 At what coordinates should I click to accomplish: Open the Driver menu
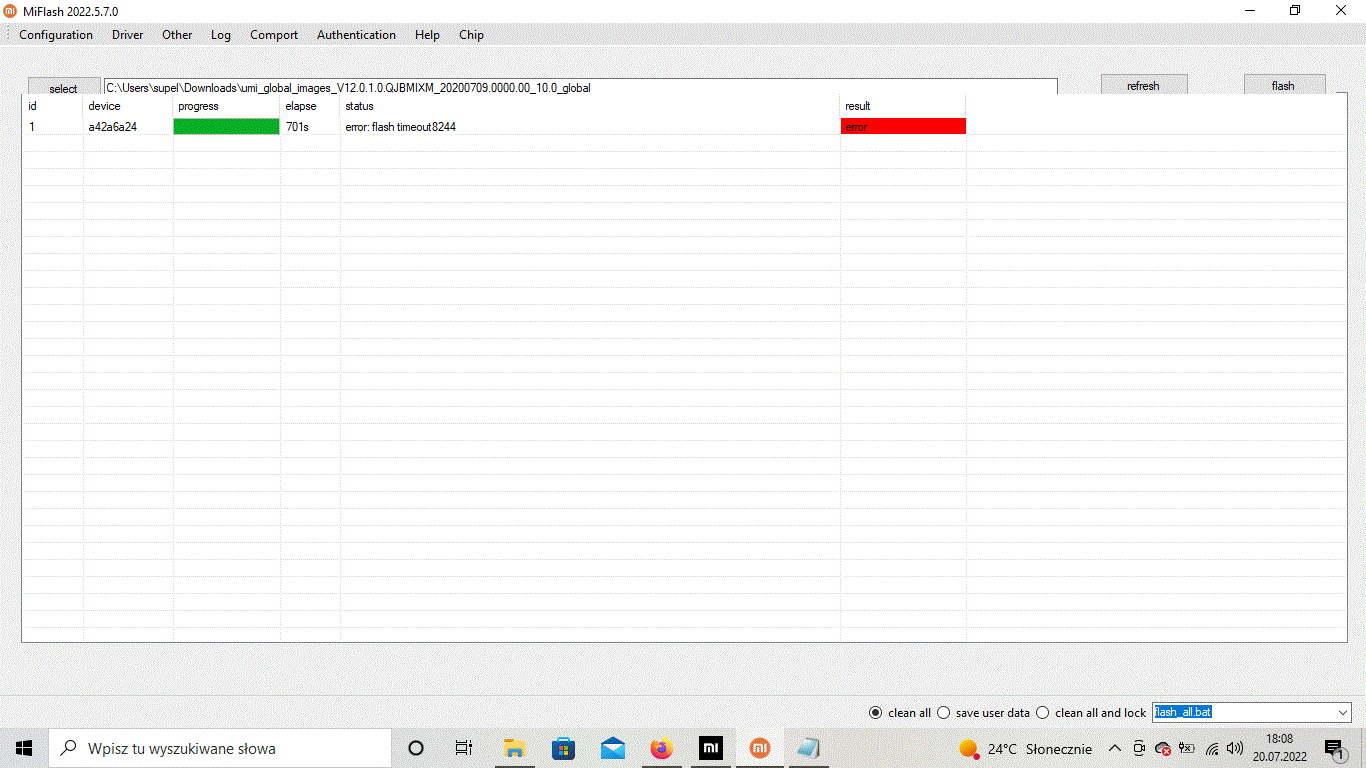127,35
